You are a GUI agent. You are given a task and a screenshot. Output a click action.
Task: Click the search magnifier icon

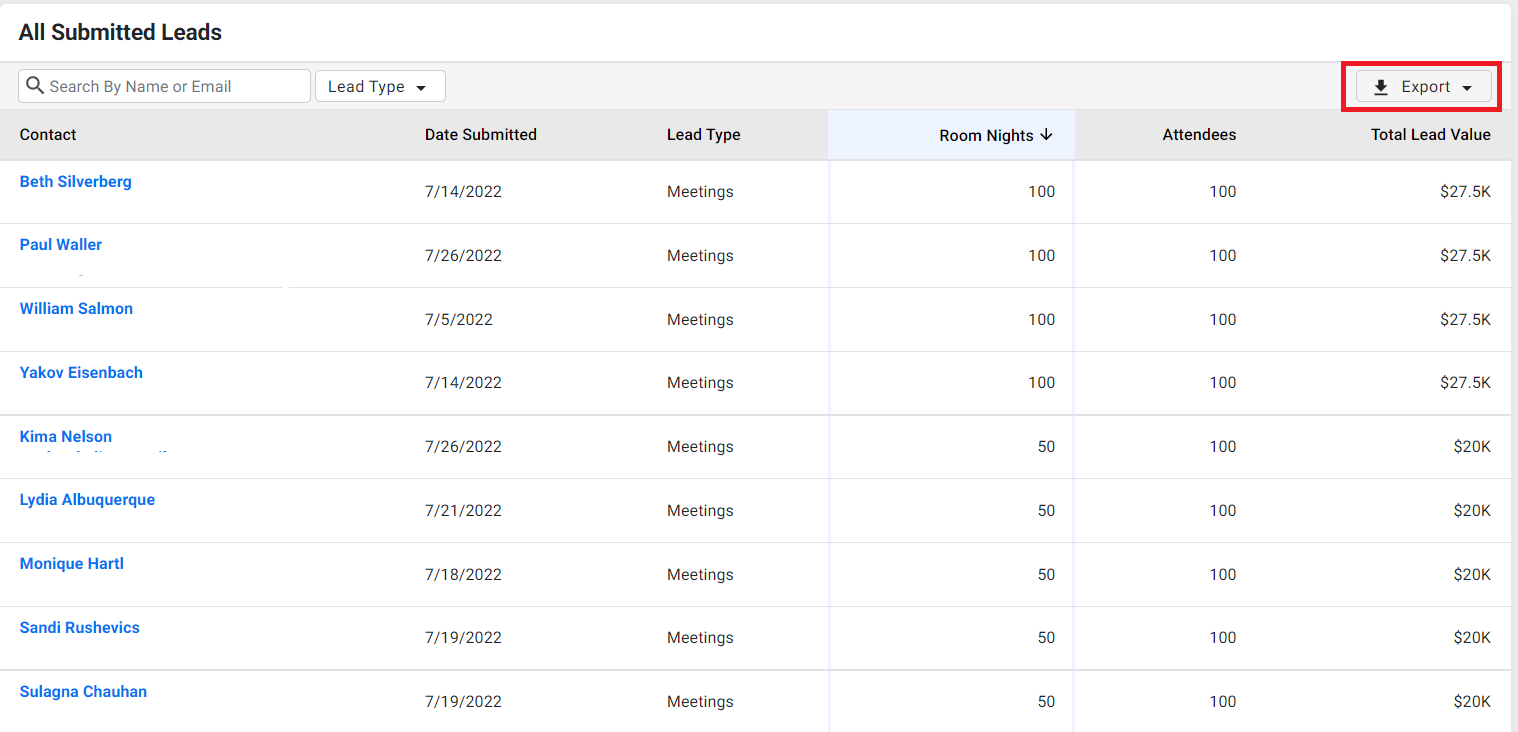click(x=35, y=86)
